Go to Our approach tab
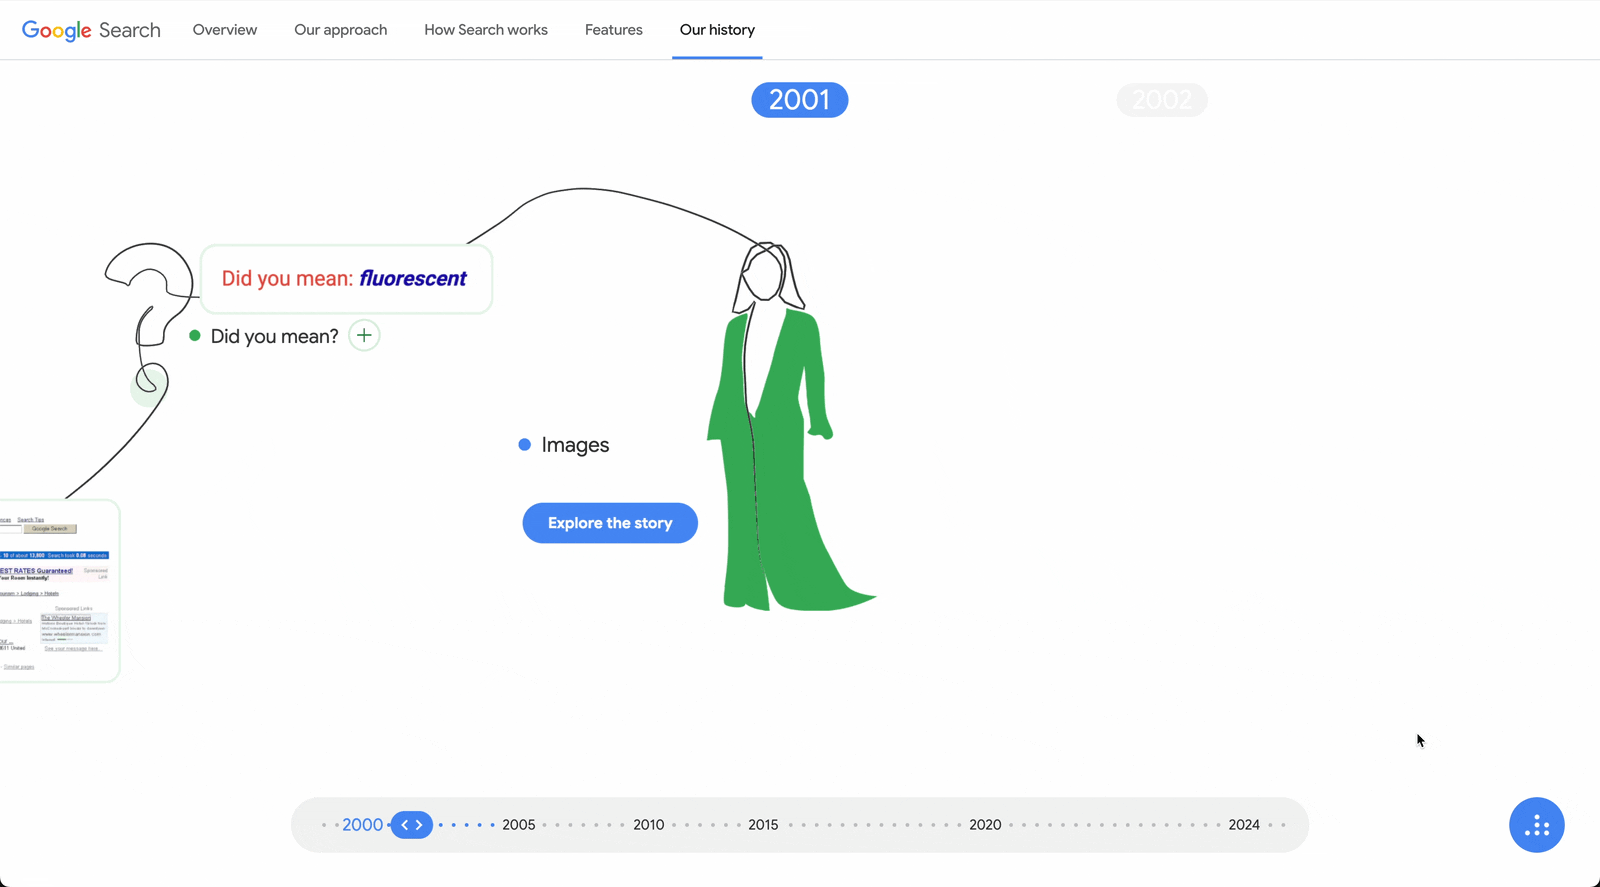 tap(340, 30)
